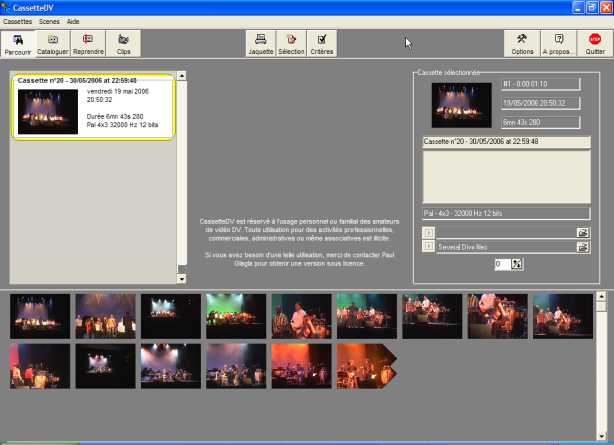Click the 'vendredi 19 mai 2006' text
The height and width of the screenshot is (445, 614).
[117, 91]
